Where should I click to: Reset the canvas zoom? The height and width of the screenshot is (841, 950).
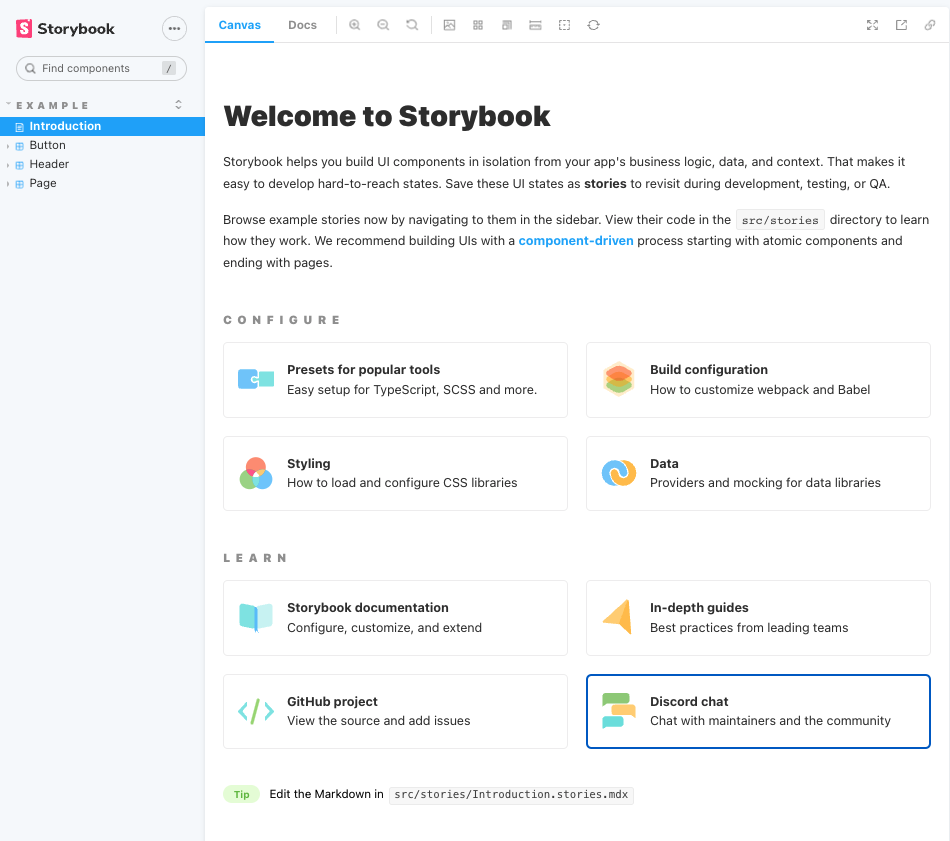point(412,25)
